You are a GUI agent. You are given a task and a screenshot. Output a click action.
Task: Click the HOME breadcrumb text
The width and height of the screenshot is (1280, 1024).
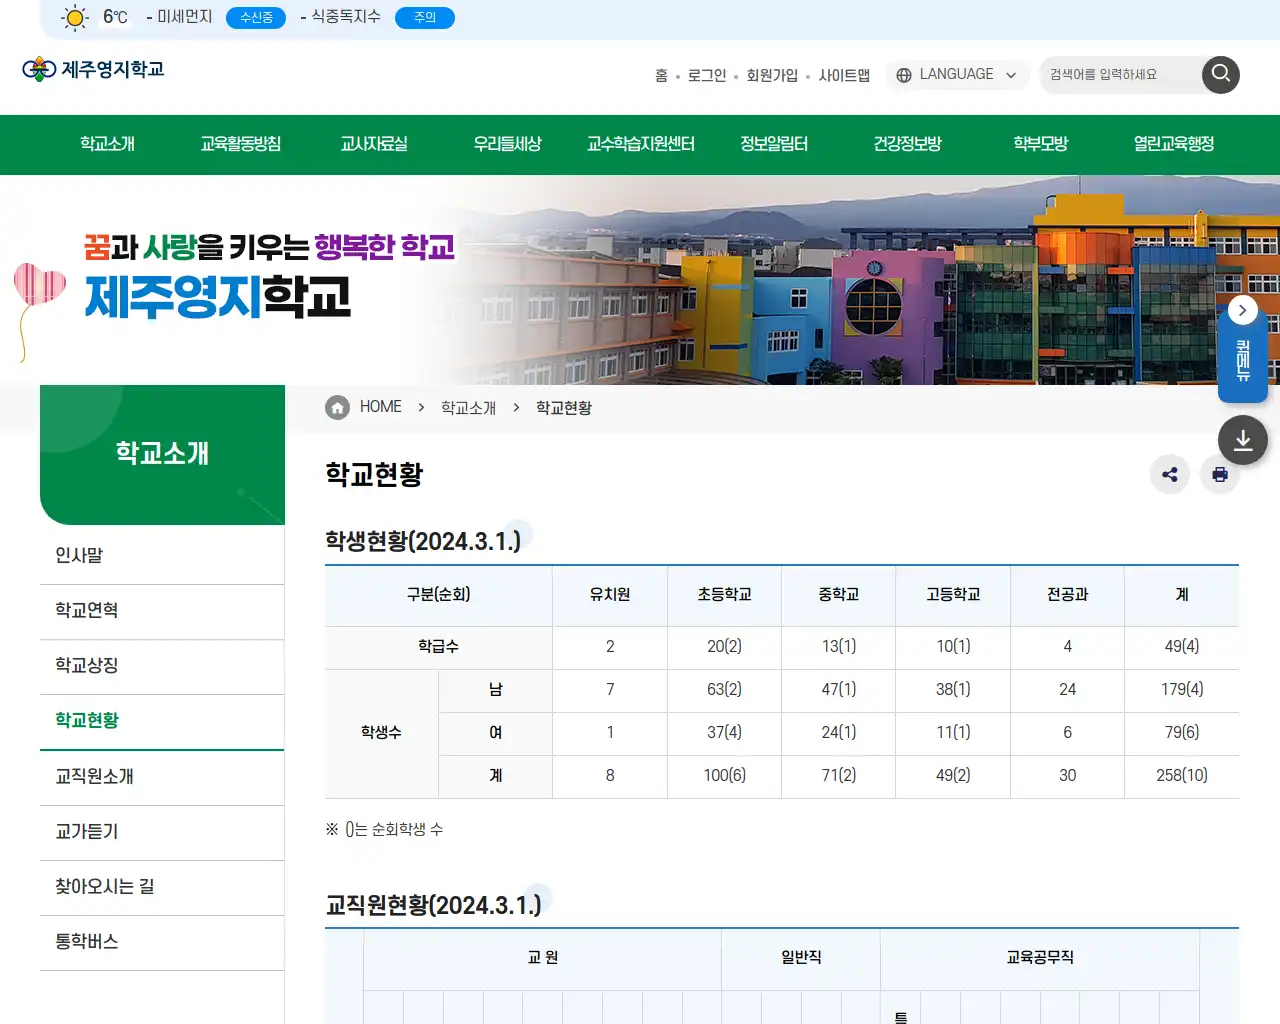click(380, 407)
